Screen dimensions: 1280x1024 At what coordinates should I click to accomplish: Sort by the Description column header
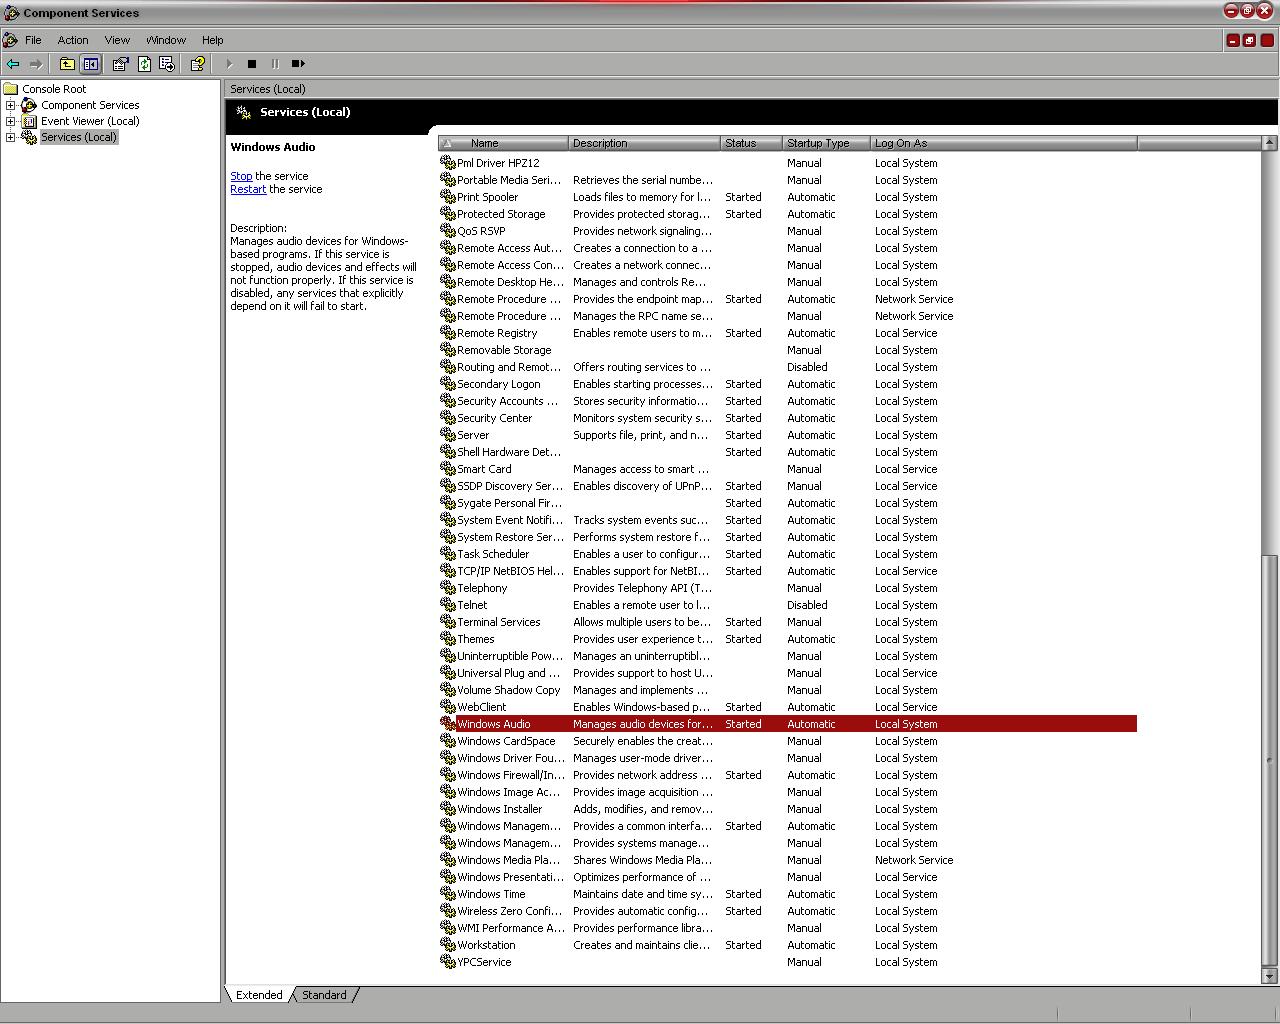[x=644, y=143]
